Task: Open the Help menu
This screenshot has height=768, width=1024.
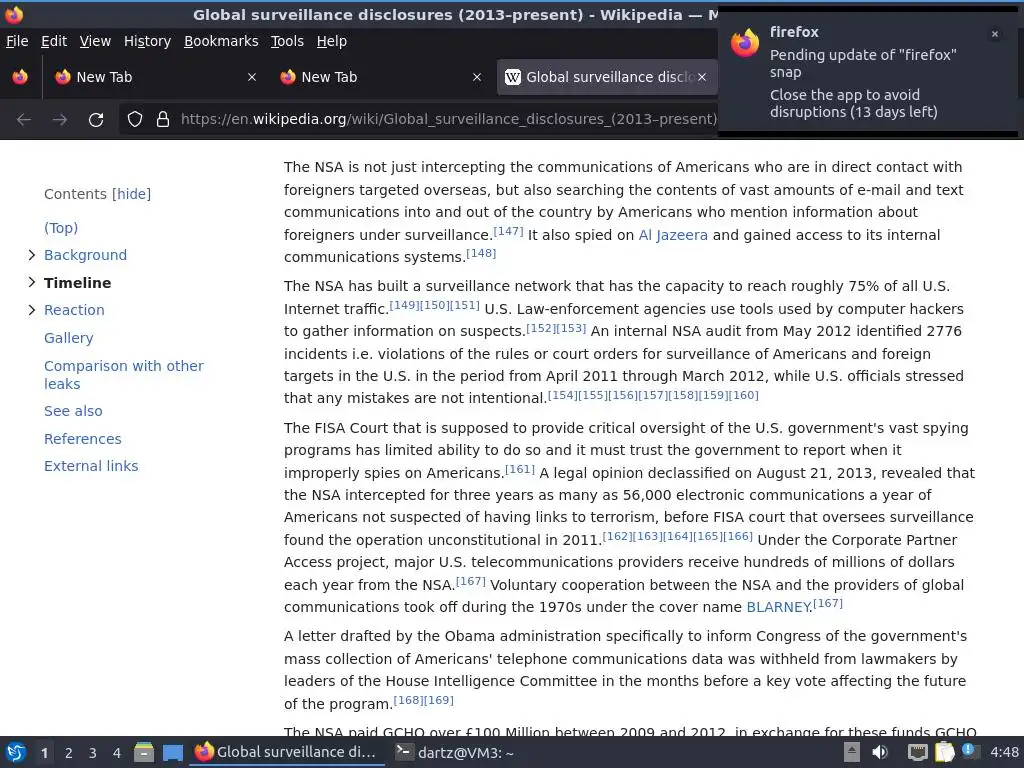Action: (x=332, y=41)
